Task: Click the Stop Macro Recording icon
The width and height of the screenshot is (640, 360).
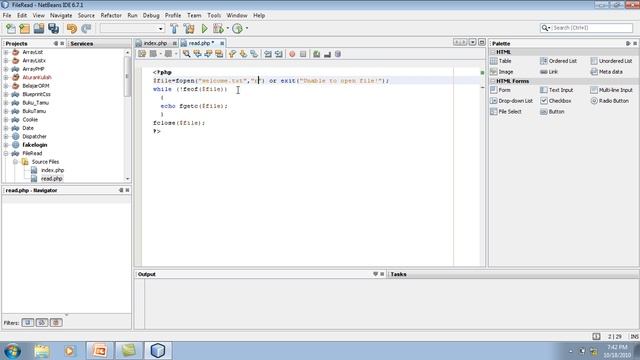Action: pos(303,54)
